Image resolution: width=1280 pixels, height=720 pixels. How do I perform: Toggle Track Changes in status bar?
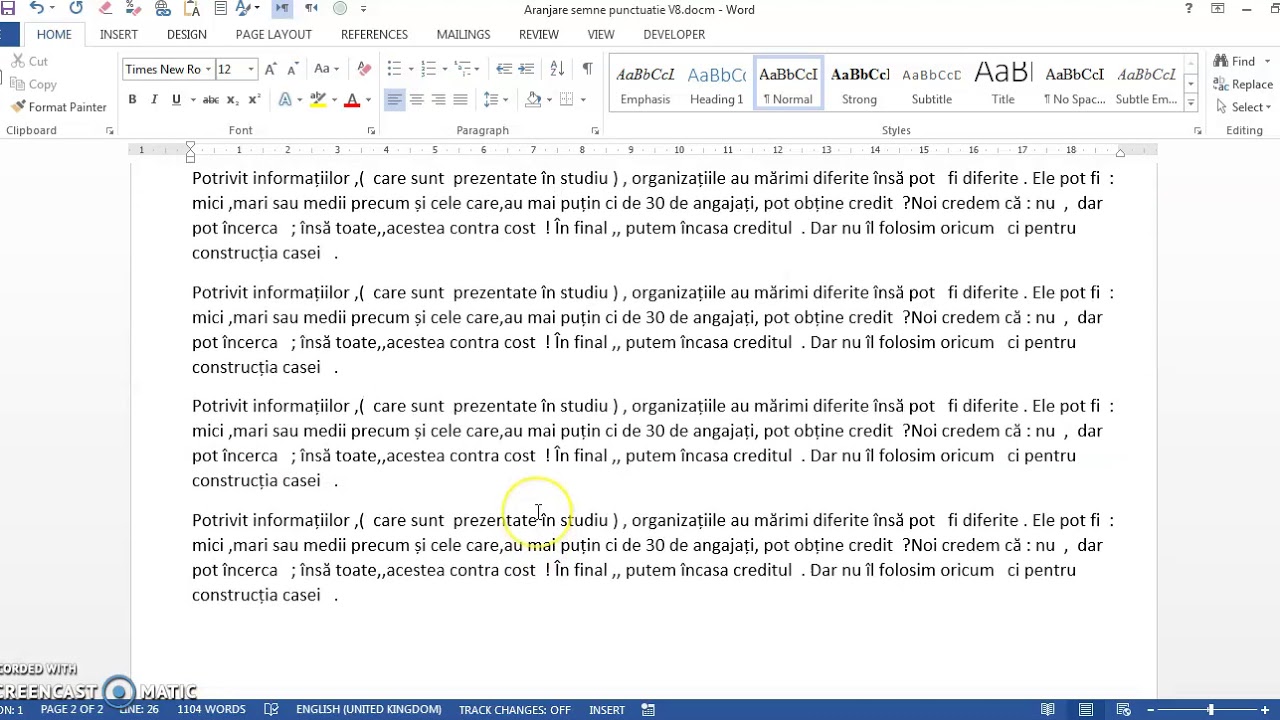pyautogui.click(x=515, y=710)
